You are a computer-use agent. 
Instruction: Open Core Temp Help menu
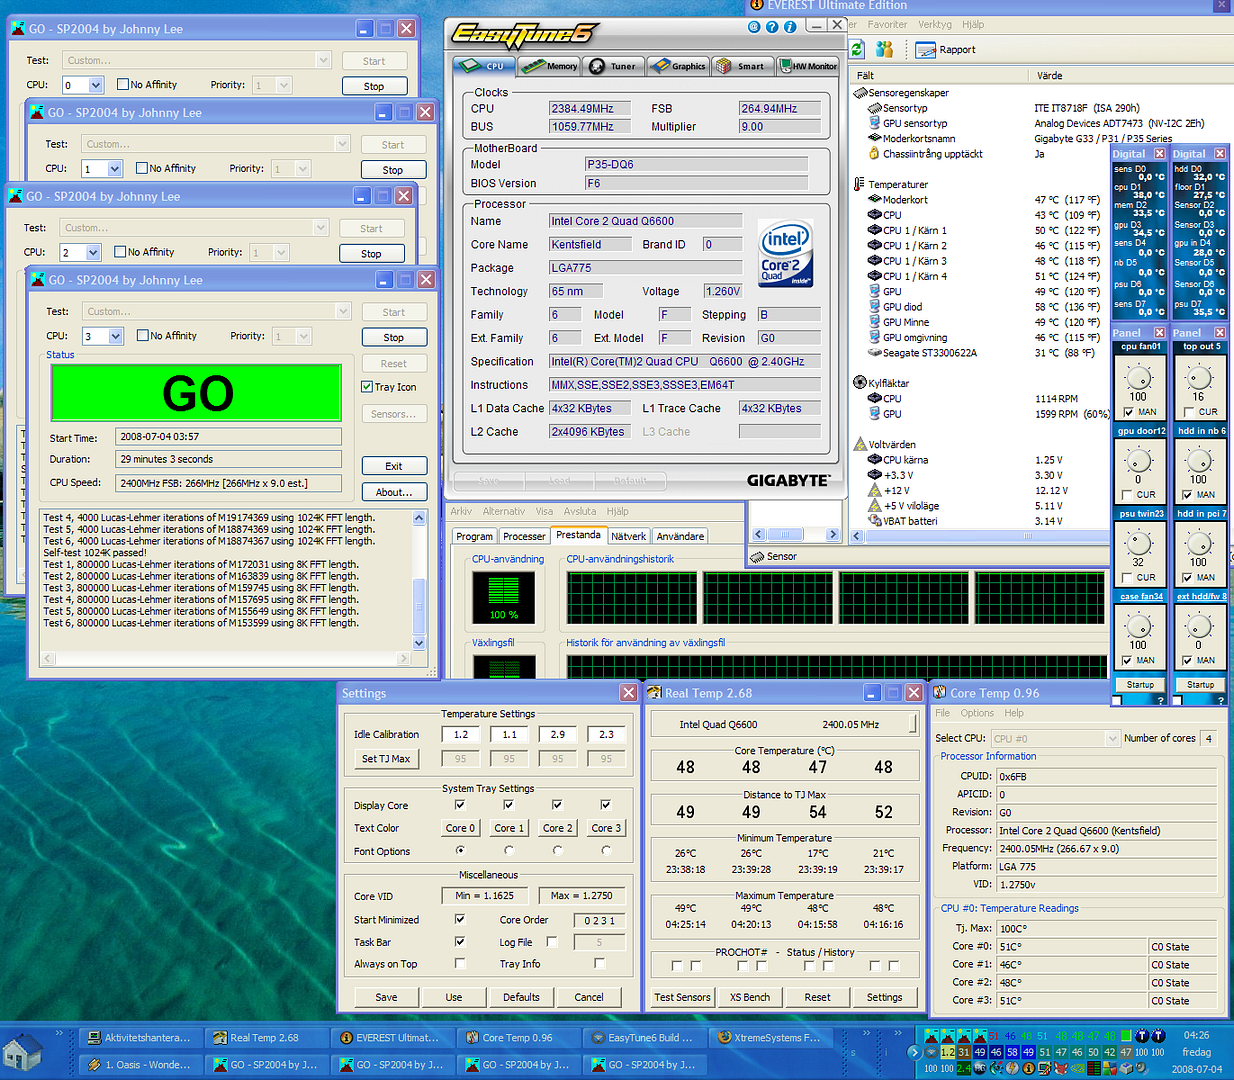tap(1014, 713)
